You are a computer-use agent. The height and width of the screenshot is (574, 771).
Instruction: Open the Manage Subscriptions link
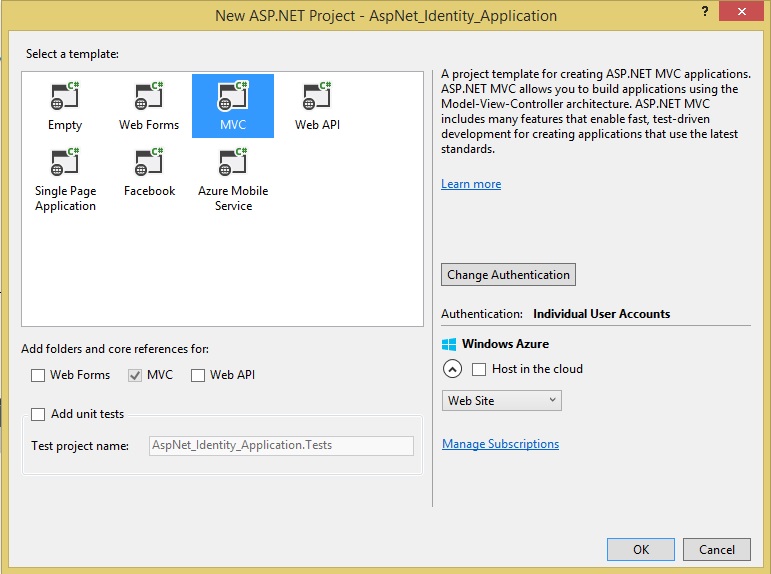(x=500, y=444)
